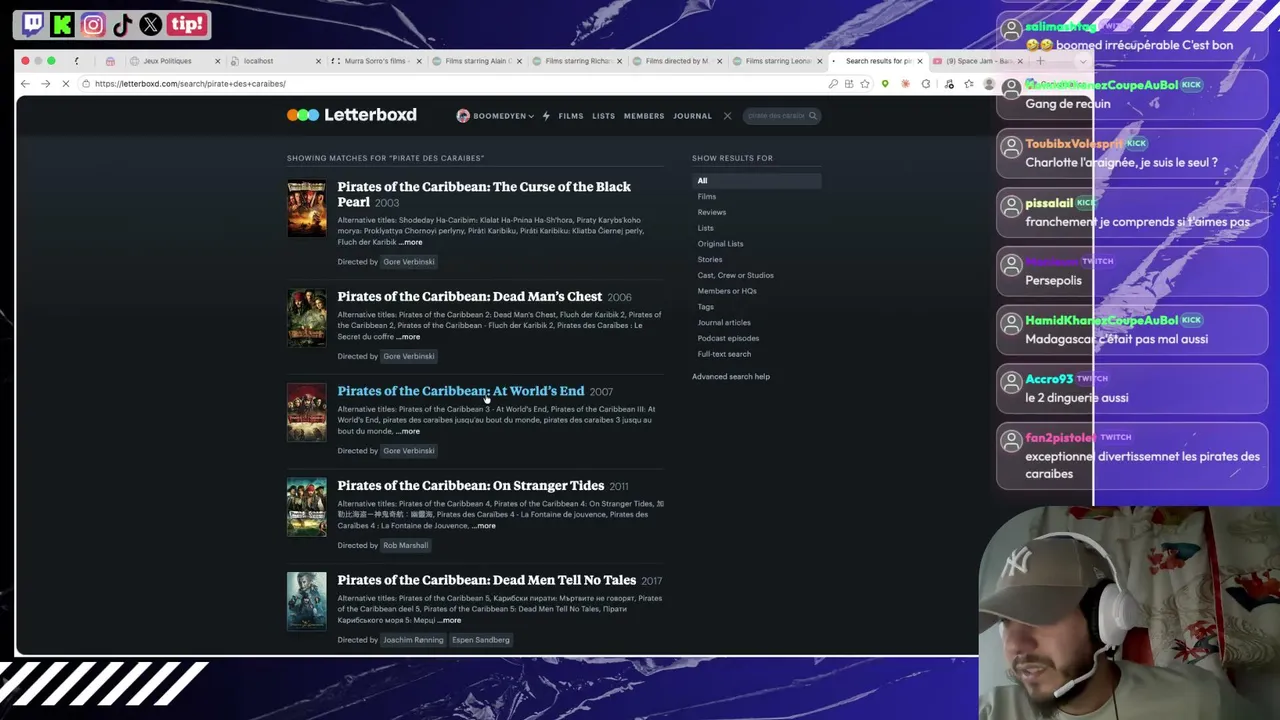Open the LISTS nav menu

603,116
